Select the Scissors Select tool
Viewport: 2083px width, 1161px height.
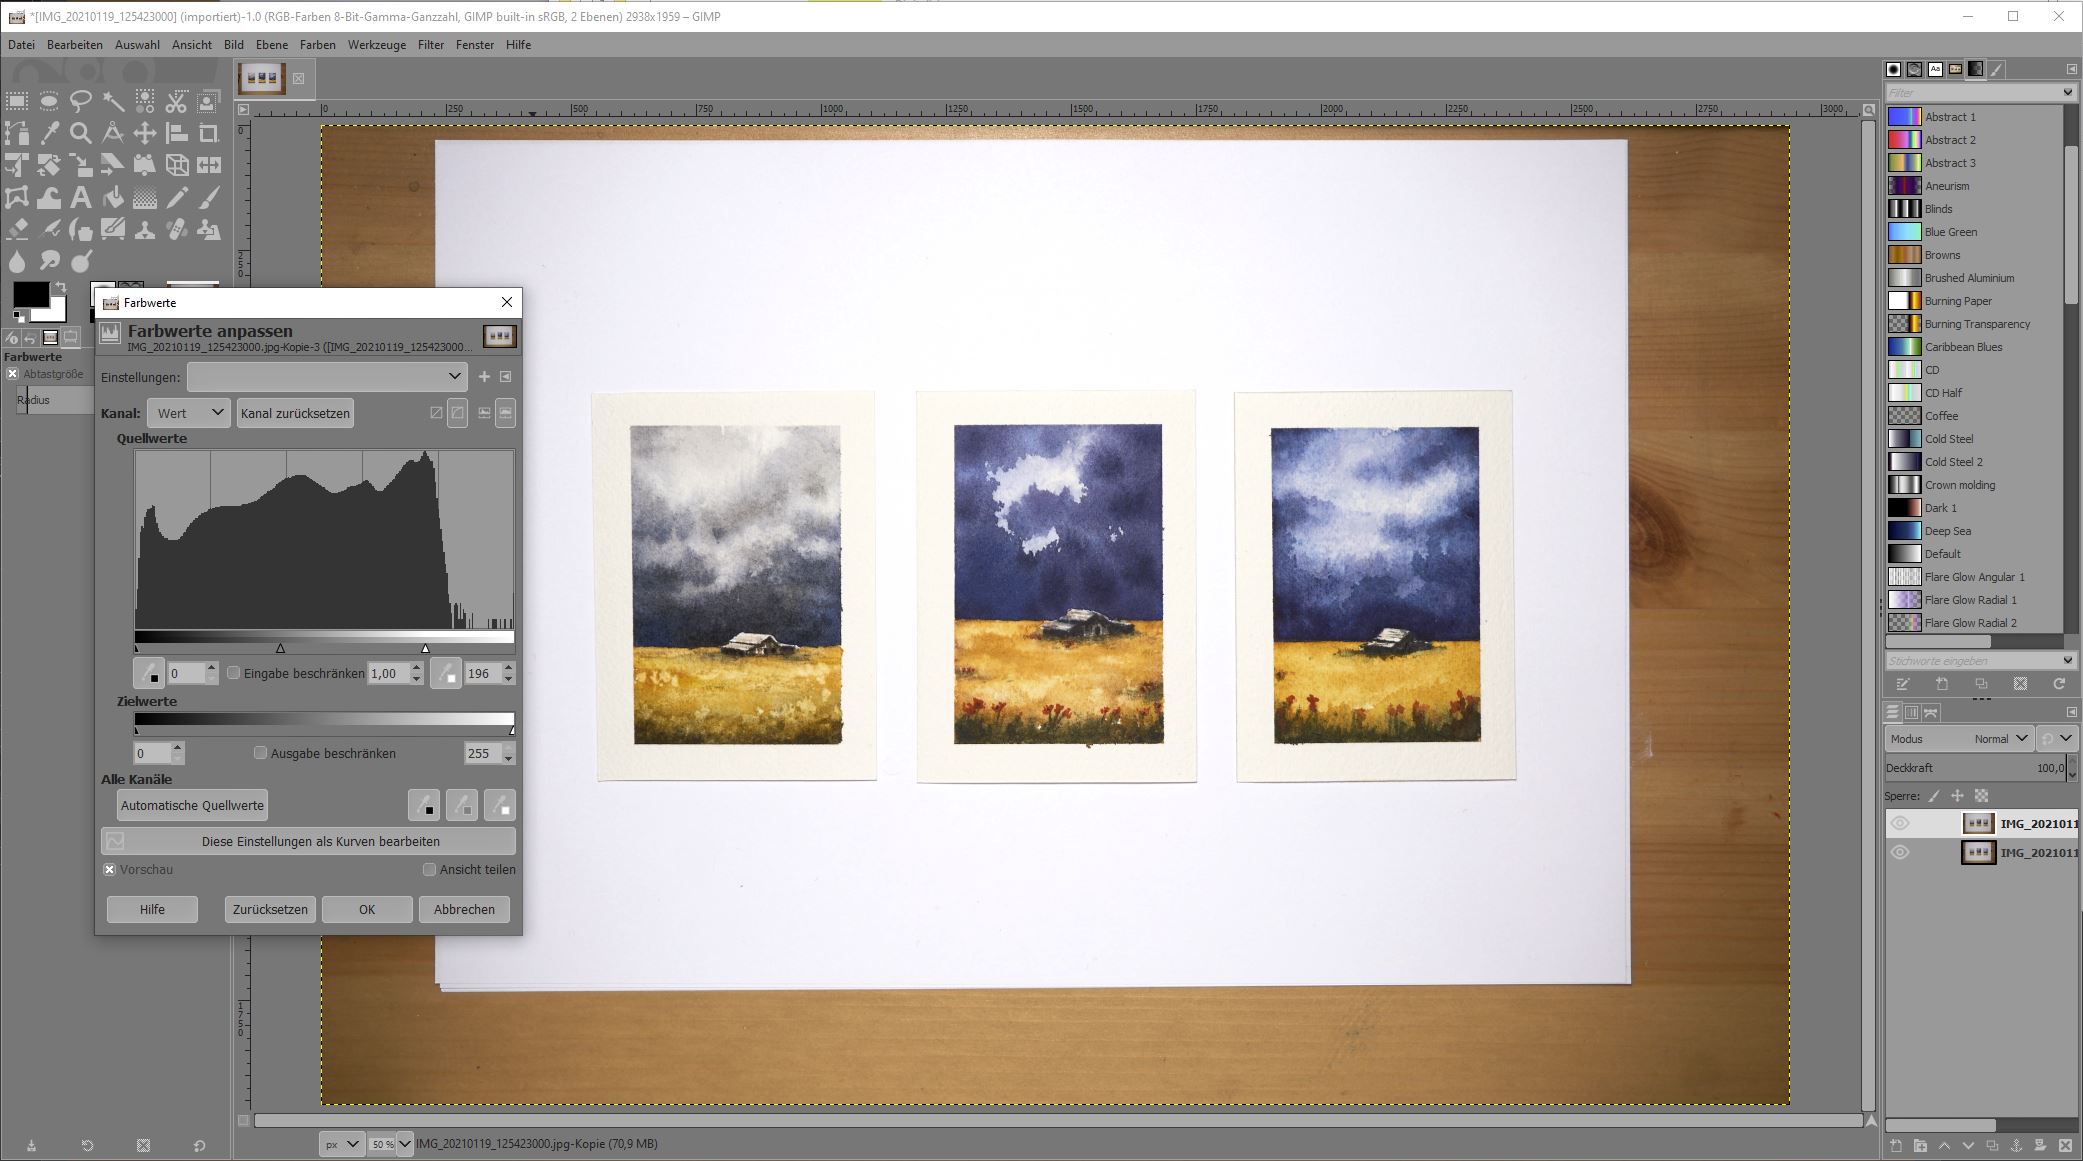(x=176, y=101)
